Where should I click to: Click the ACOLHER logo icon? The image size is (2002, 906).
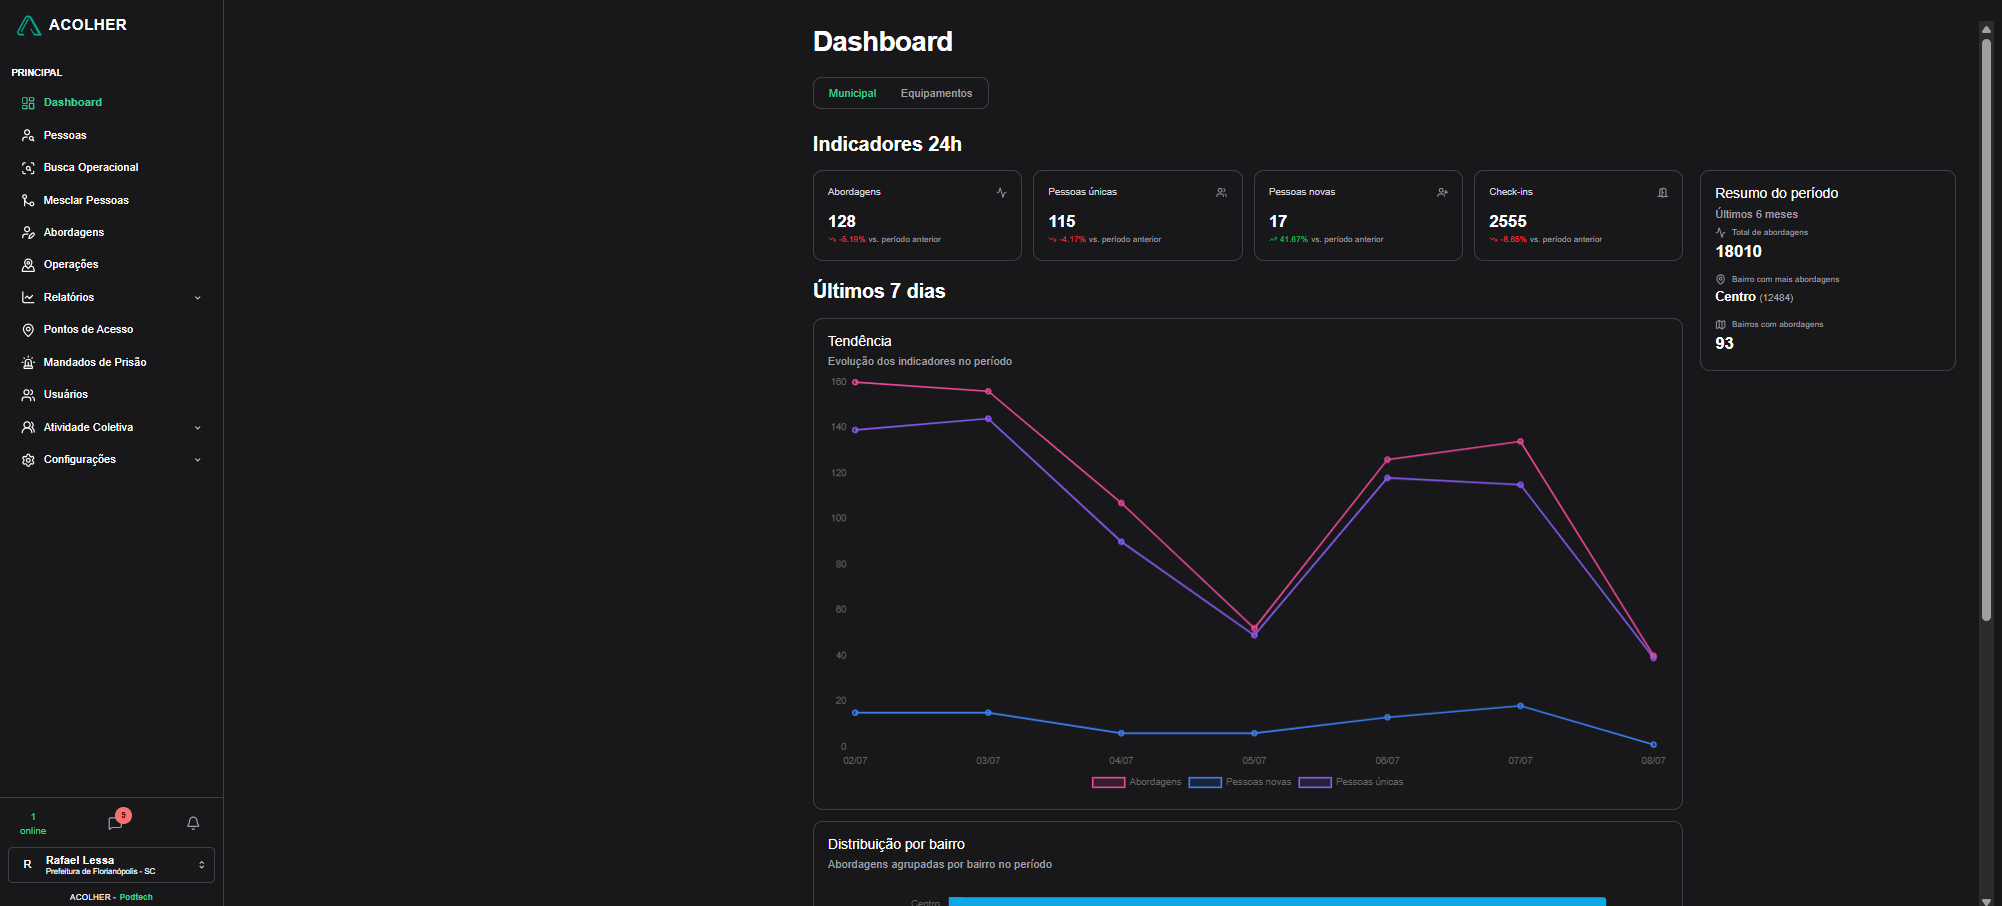coord(29,26)
